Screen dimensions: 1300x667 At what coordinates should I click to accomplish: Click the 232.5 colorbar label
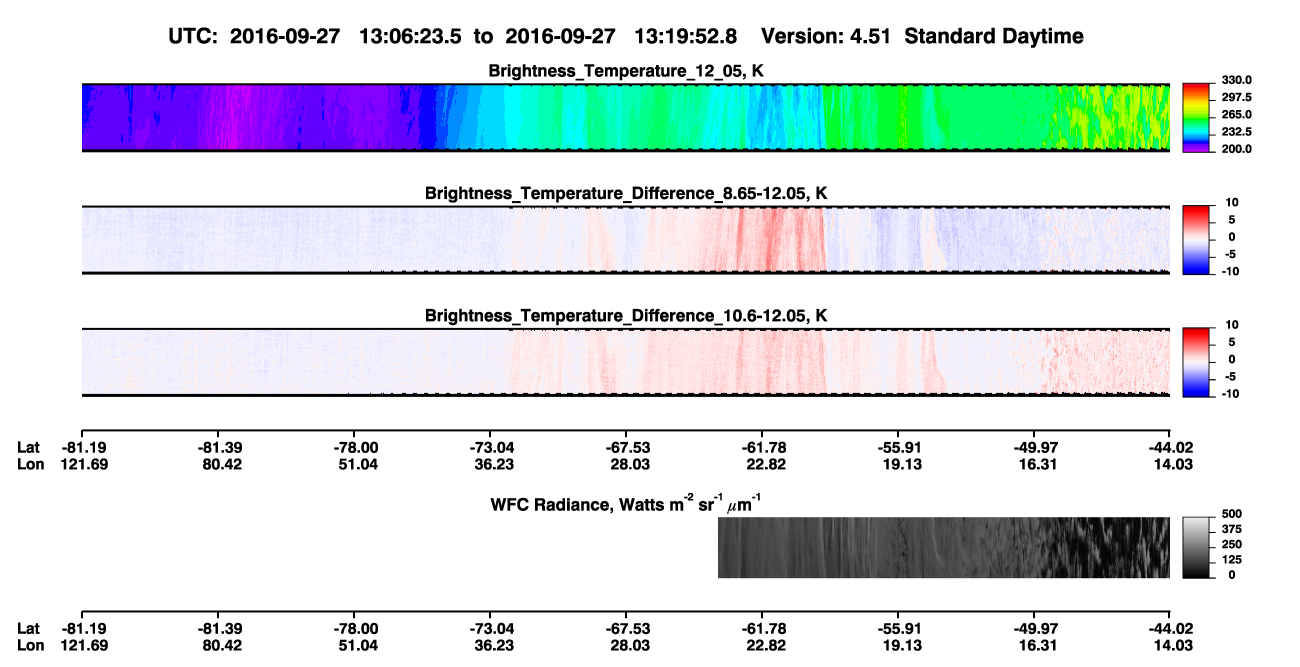tap(1236, 131)
